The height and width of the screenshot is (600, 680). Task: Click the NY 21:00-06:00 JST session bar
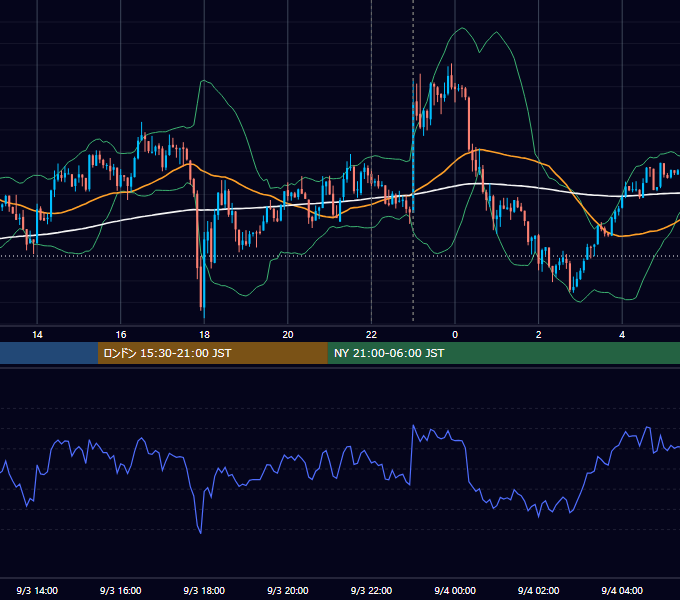click(x=503, y=353)
